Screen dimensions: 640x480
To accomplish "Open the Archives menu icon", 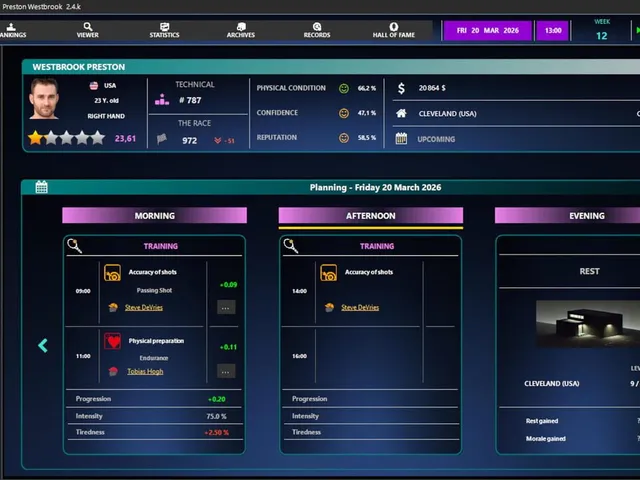I will [x=241, y=27].
